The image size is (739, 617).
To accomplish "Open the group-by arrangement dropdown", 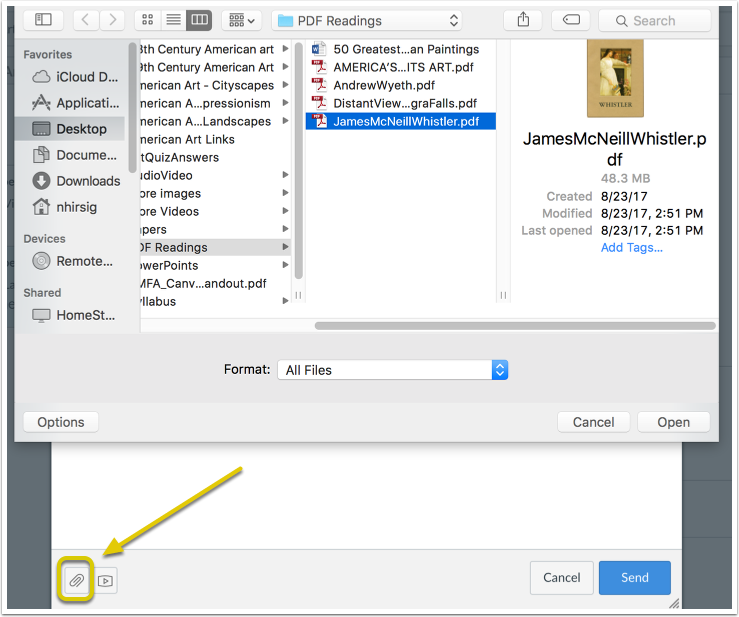I will [242, 20].
